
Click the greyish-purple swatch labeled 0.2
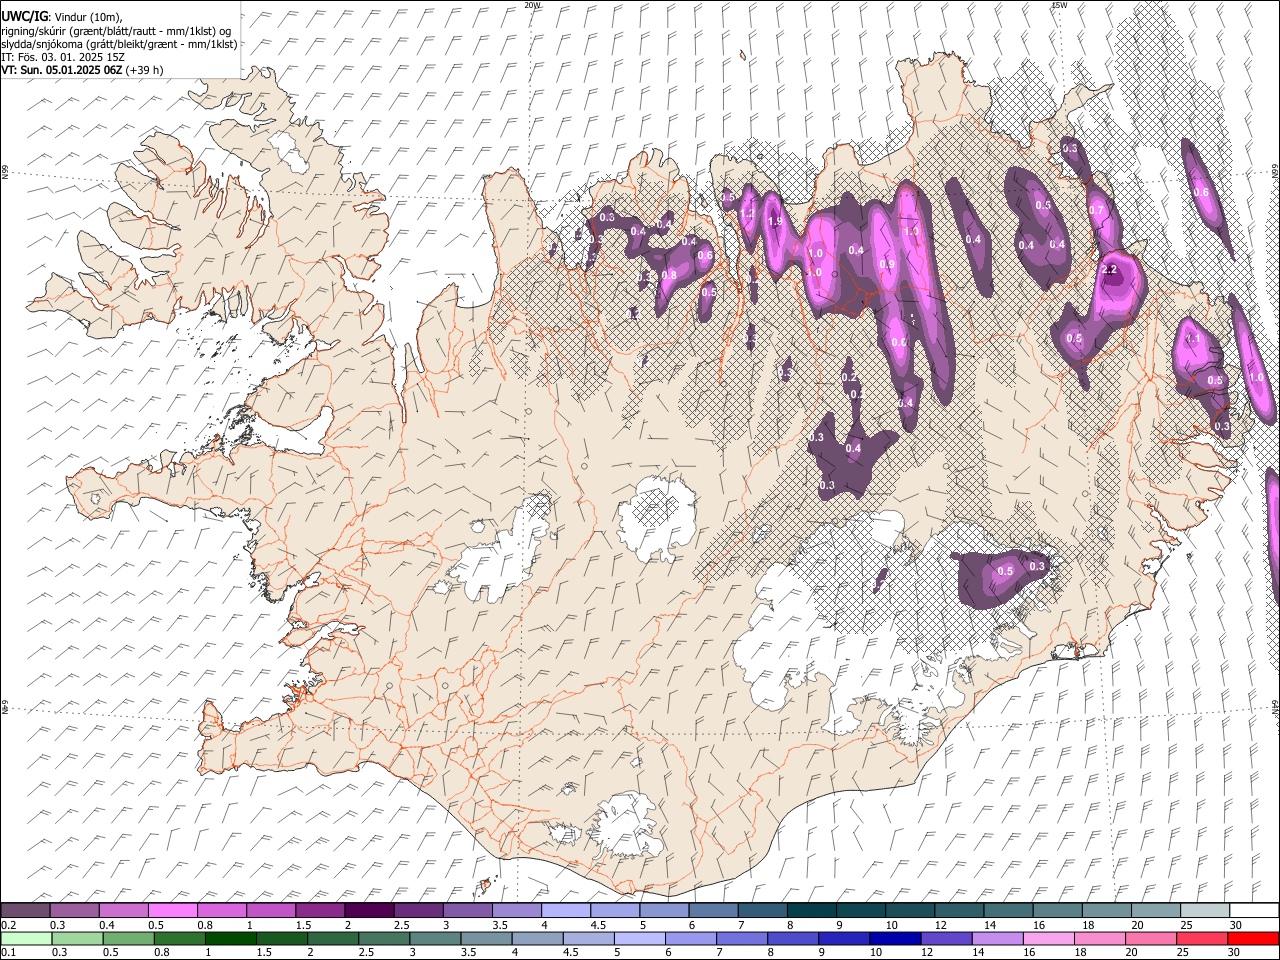pos(25,911)
